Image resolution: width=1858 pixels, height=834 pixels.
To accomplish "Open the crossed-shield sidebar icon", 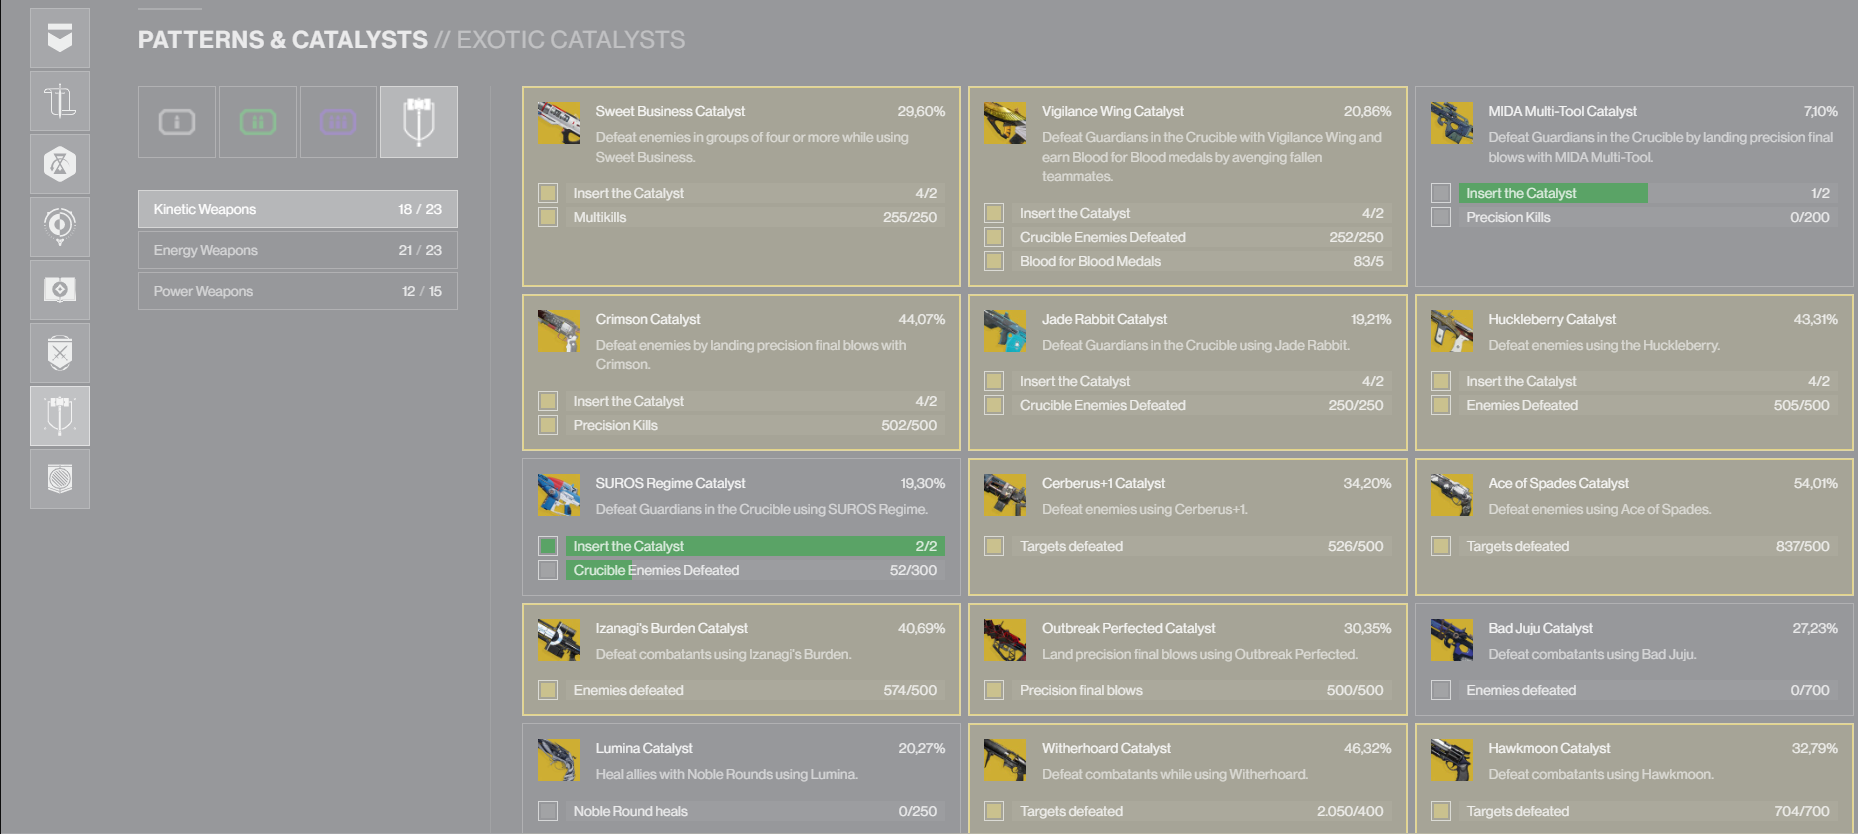I will [60, 353].
